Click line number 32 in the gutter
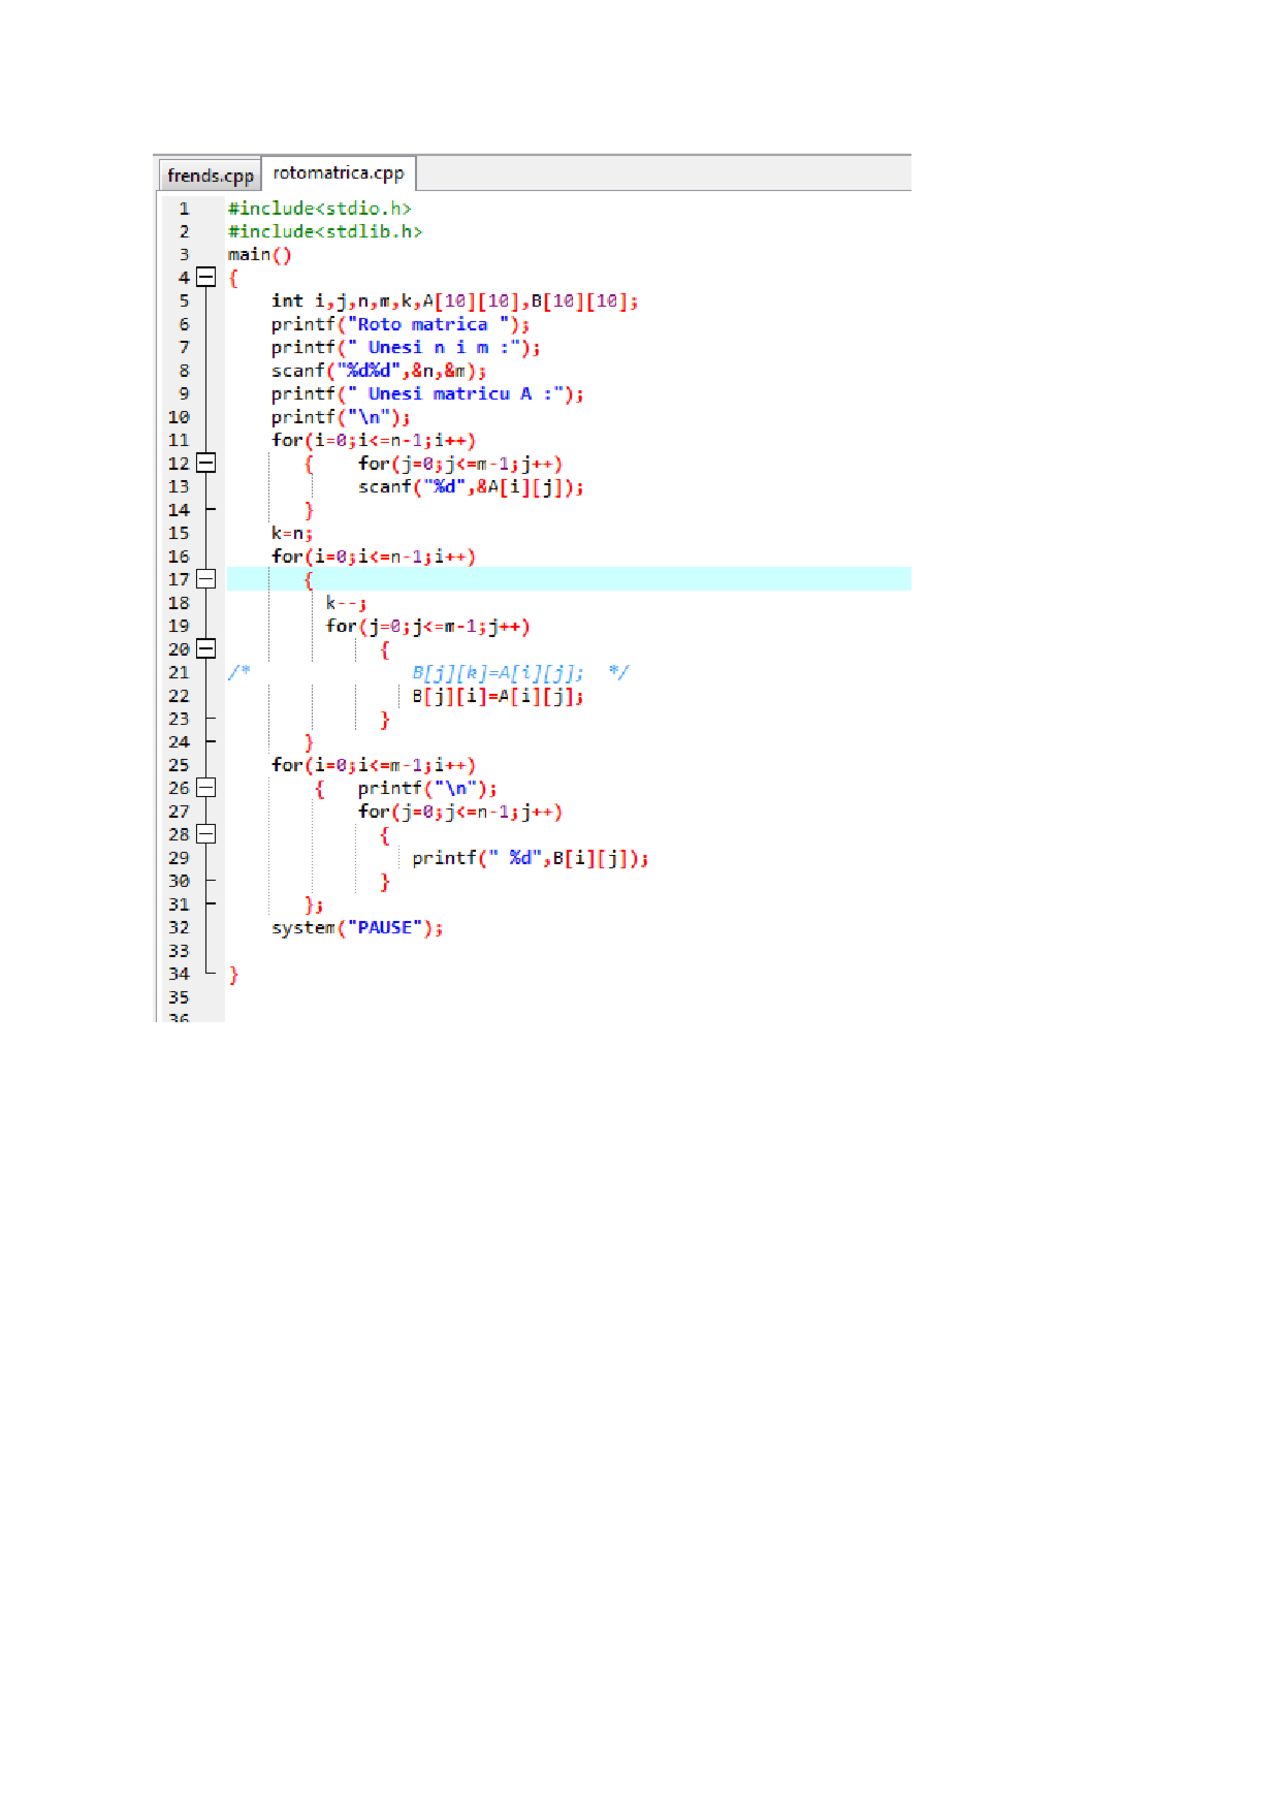This screenshot has height=1811, width=1280. coord(179,928)
